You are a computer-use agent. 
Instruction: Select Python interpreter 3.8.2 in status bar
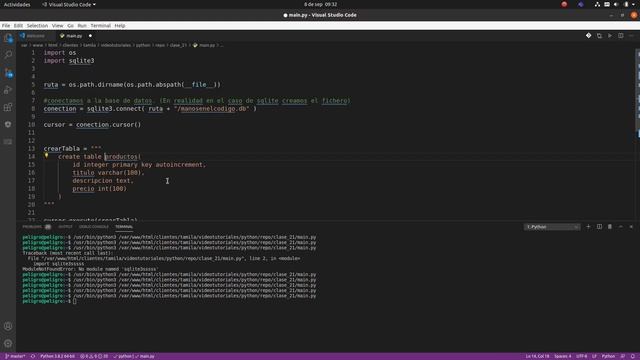(x=57, y=356)
